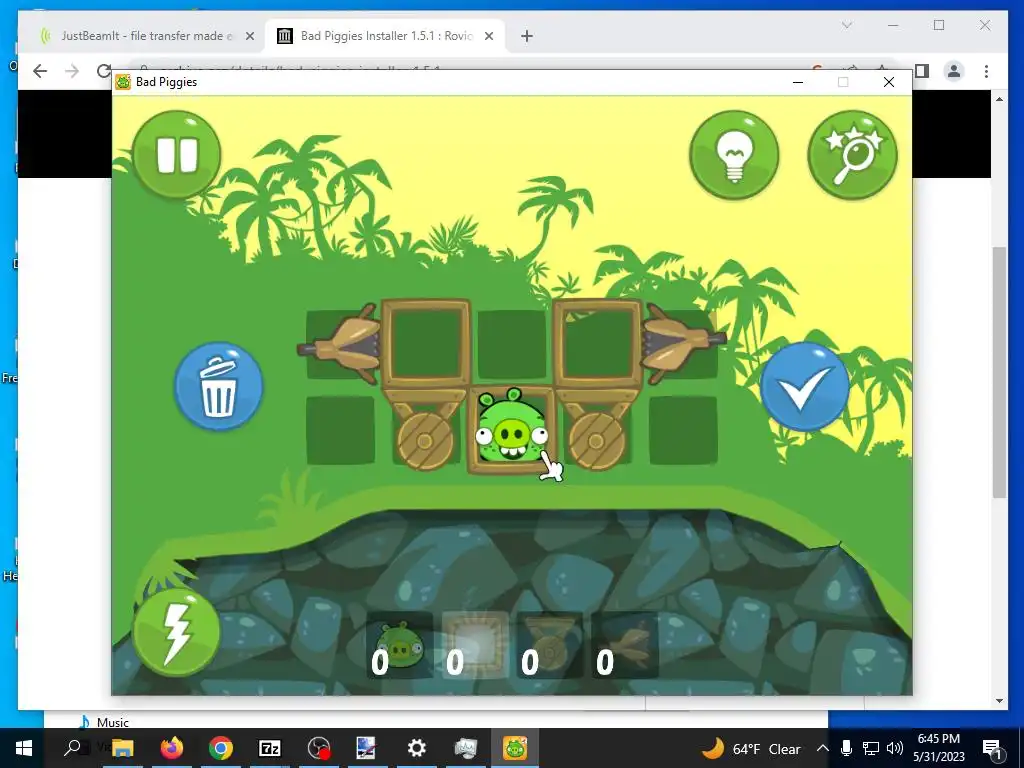Open the weather widget 64°F Clear
This screenshot has height=768, width=1024.
(751, 748)
